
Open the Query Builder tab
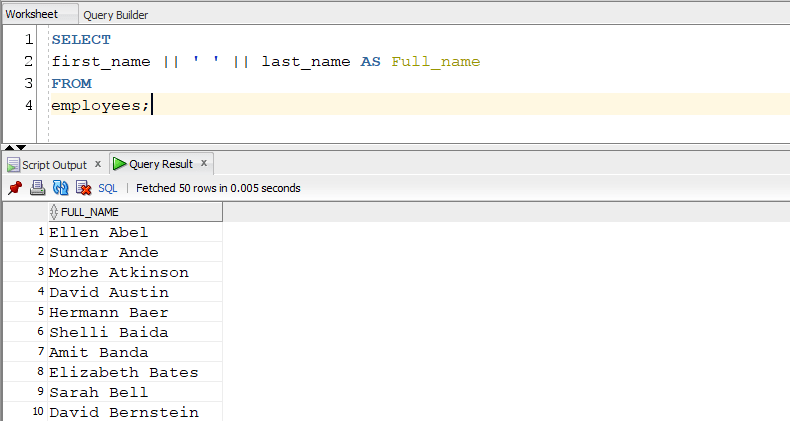[x=117, y=15]
